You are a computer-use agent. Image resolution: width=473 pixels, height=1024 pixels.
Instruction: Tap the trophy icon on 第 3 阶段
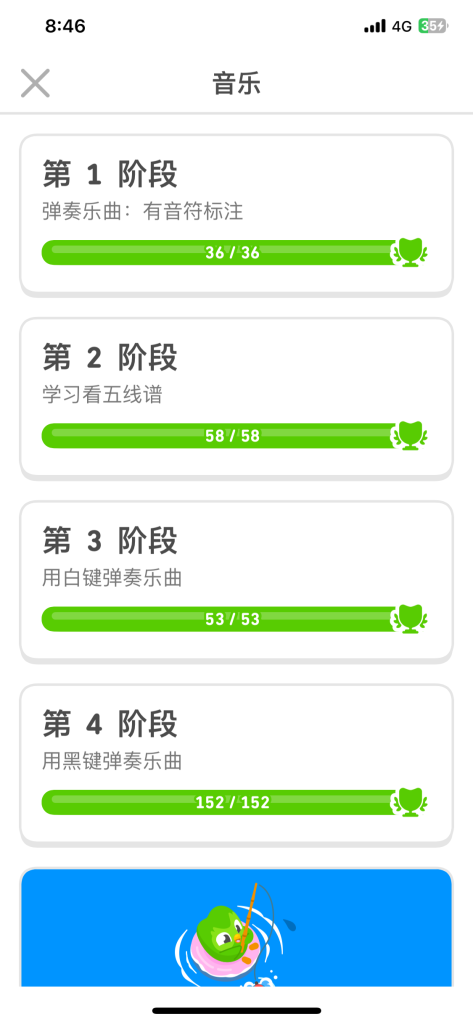[410, 619]
